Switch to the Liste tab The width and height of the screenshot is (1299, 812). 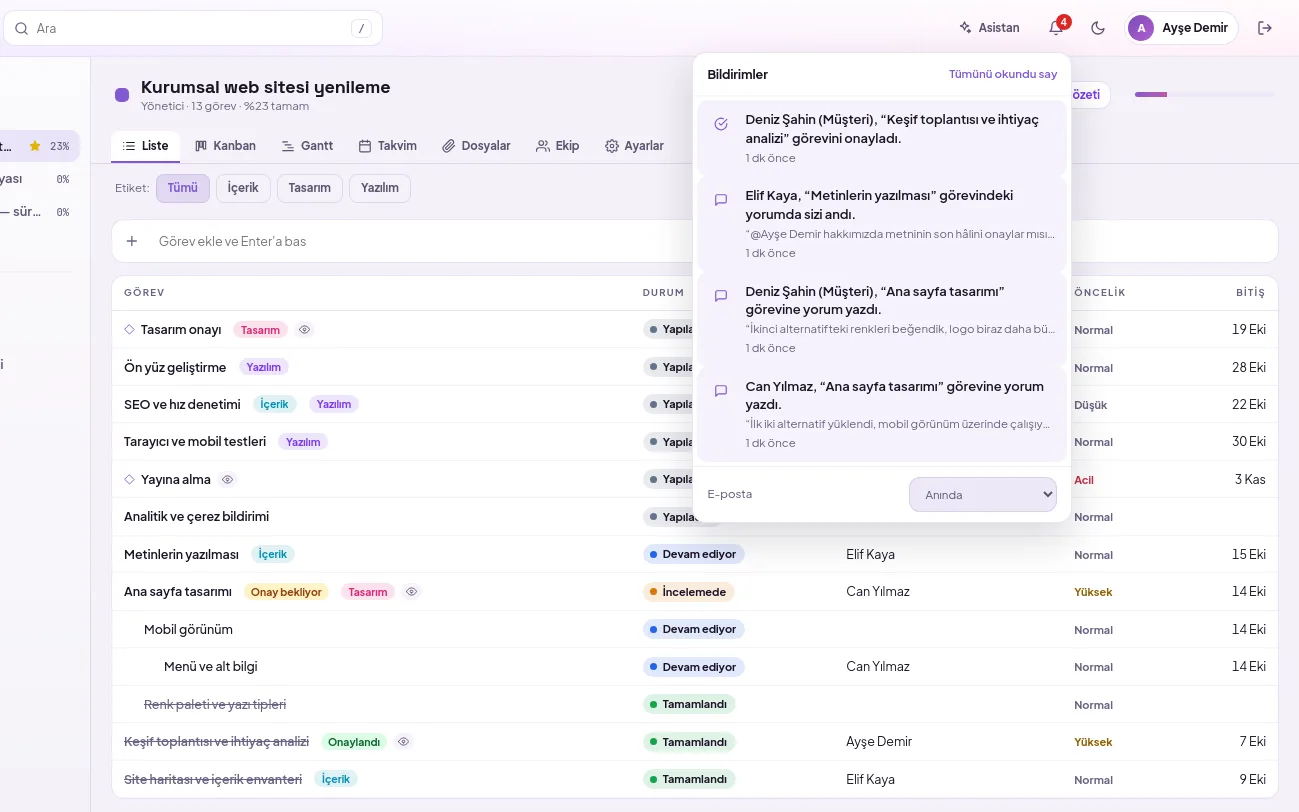146,146
